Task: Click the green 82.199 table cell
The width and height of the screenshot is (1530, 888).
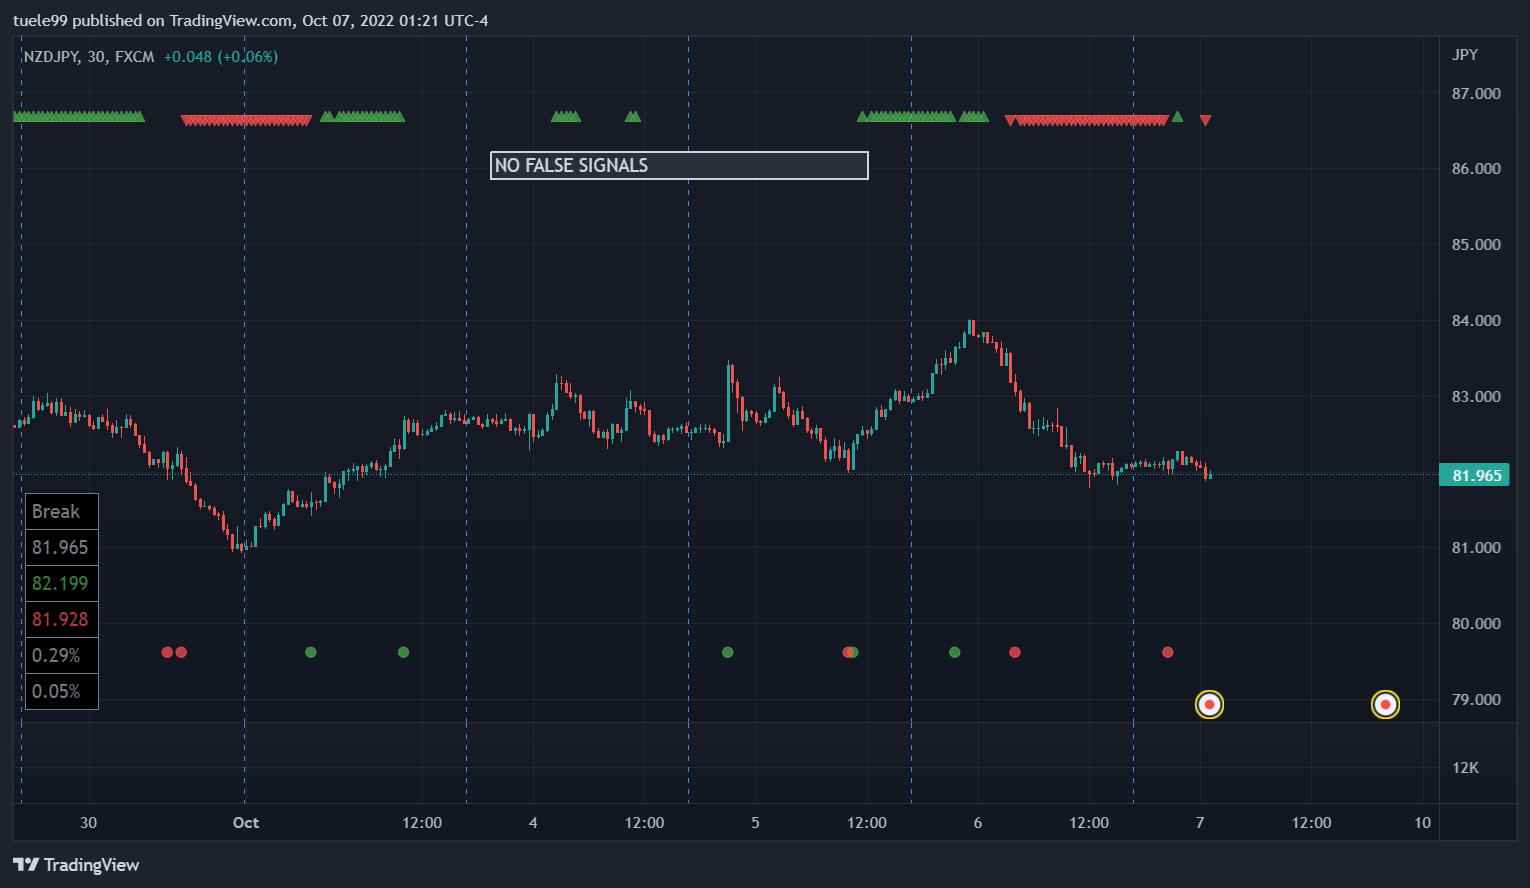Action: click(x=62, y=584)
